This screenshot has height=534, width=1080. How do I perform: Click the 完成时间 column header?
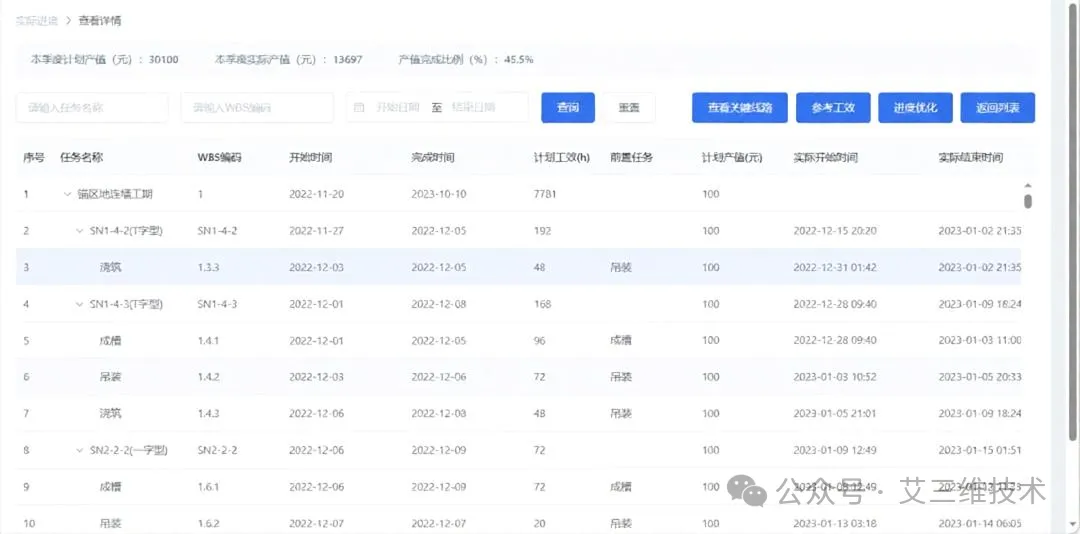tap(433, 158)
